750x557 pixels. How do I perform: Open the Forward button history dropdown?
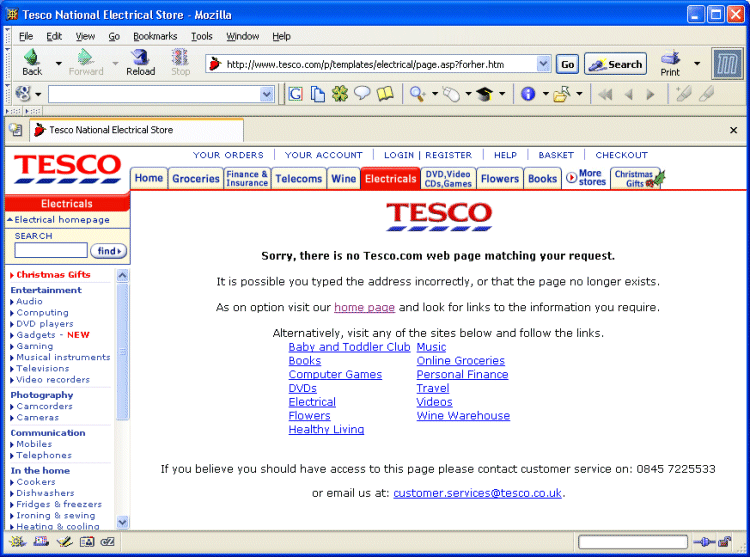(x=115, y=64)
